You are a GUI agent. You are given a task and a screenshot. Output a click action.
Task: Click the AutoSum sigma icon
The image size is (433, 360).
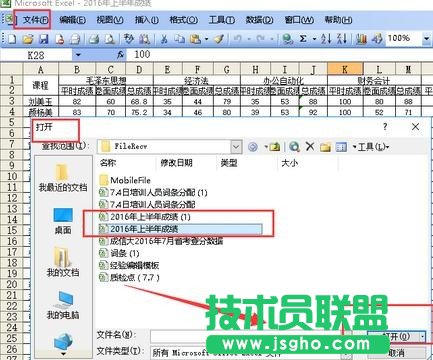click(x=303, y=39)
